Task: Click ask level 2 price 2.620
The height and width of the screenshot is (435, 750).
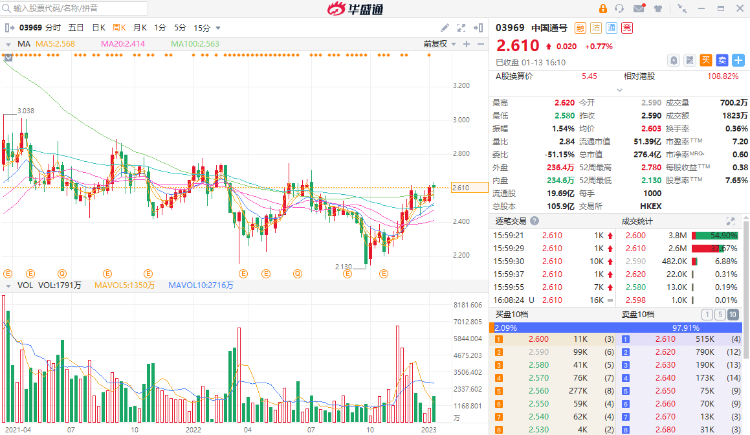Action: (x=665, y=352)
